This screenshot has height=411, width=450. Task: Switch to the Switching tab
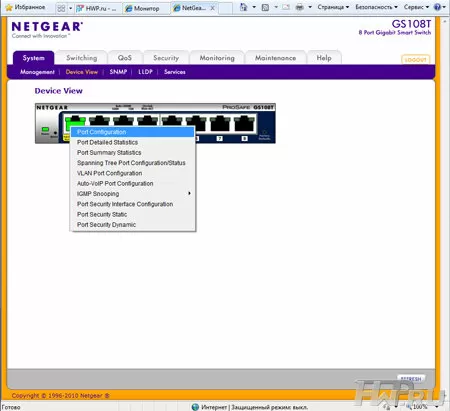82,58
